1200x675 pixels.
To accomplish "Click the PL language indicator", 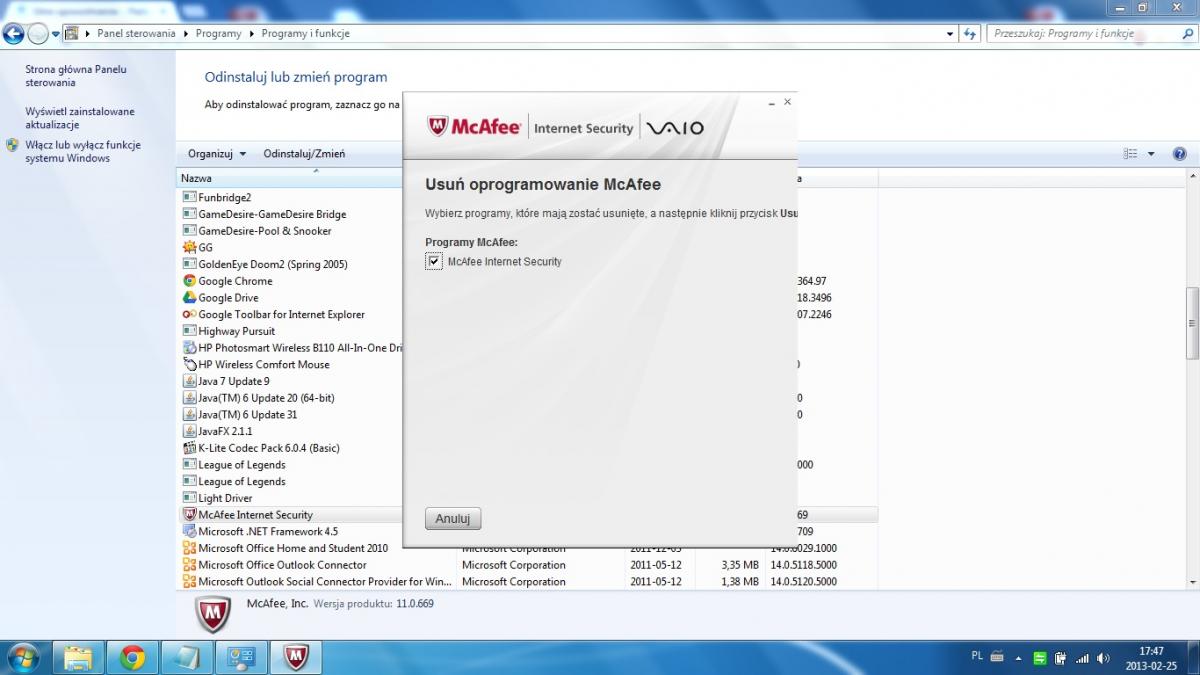I will click(x=977, y=656).
